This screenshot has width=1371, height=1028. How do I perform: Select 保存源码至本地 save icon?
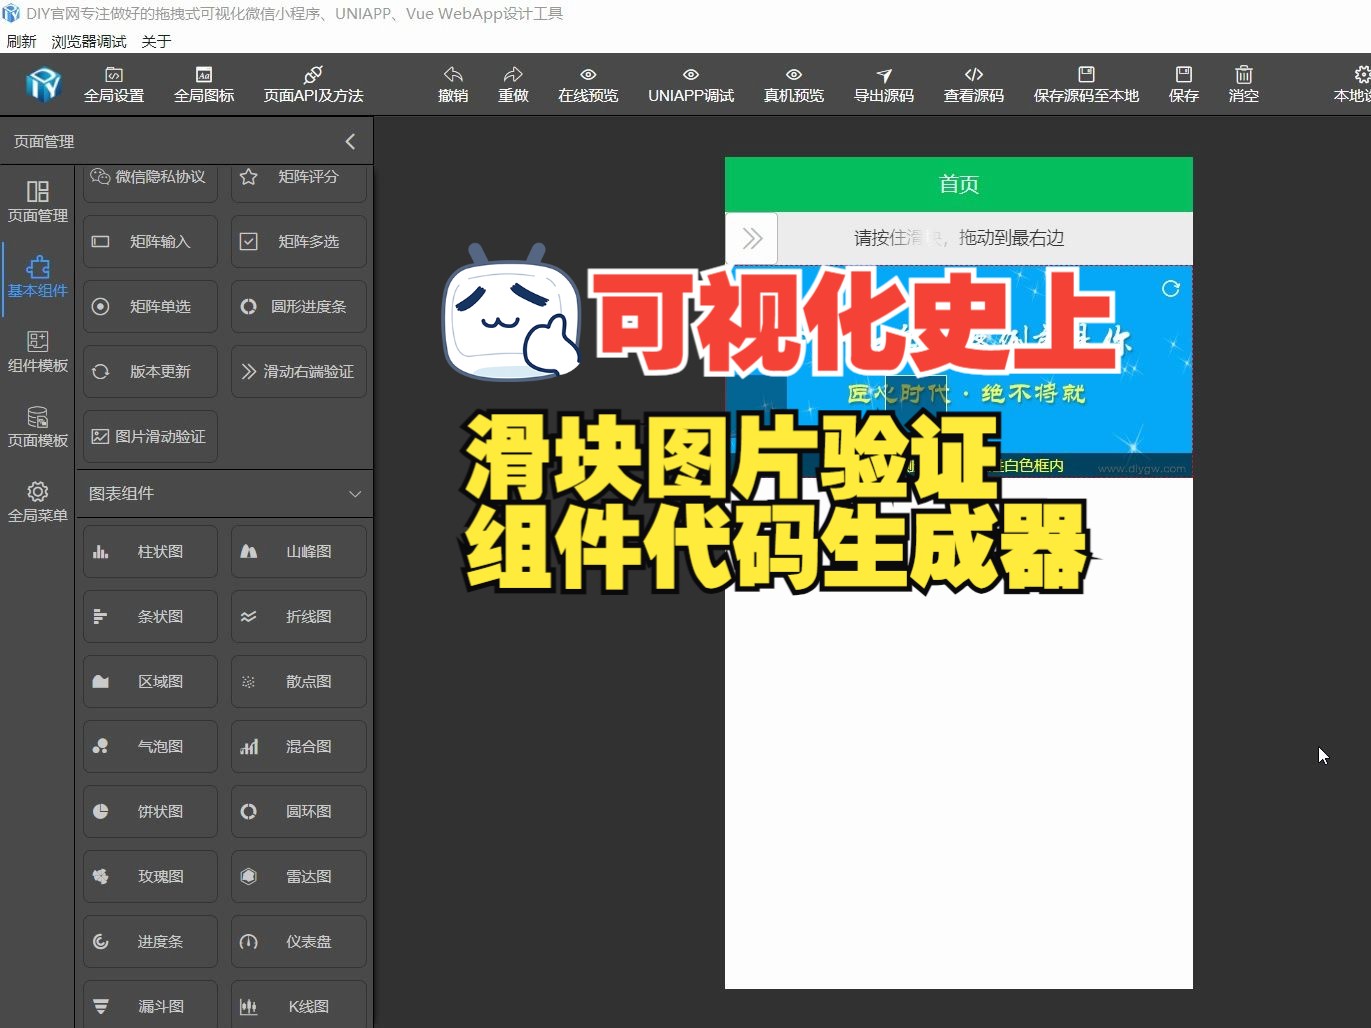[1086, 84]
